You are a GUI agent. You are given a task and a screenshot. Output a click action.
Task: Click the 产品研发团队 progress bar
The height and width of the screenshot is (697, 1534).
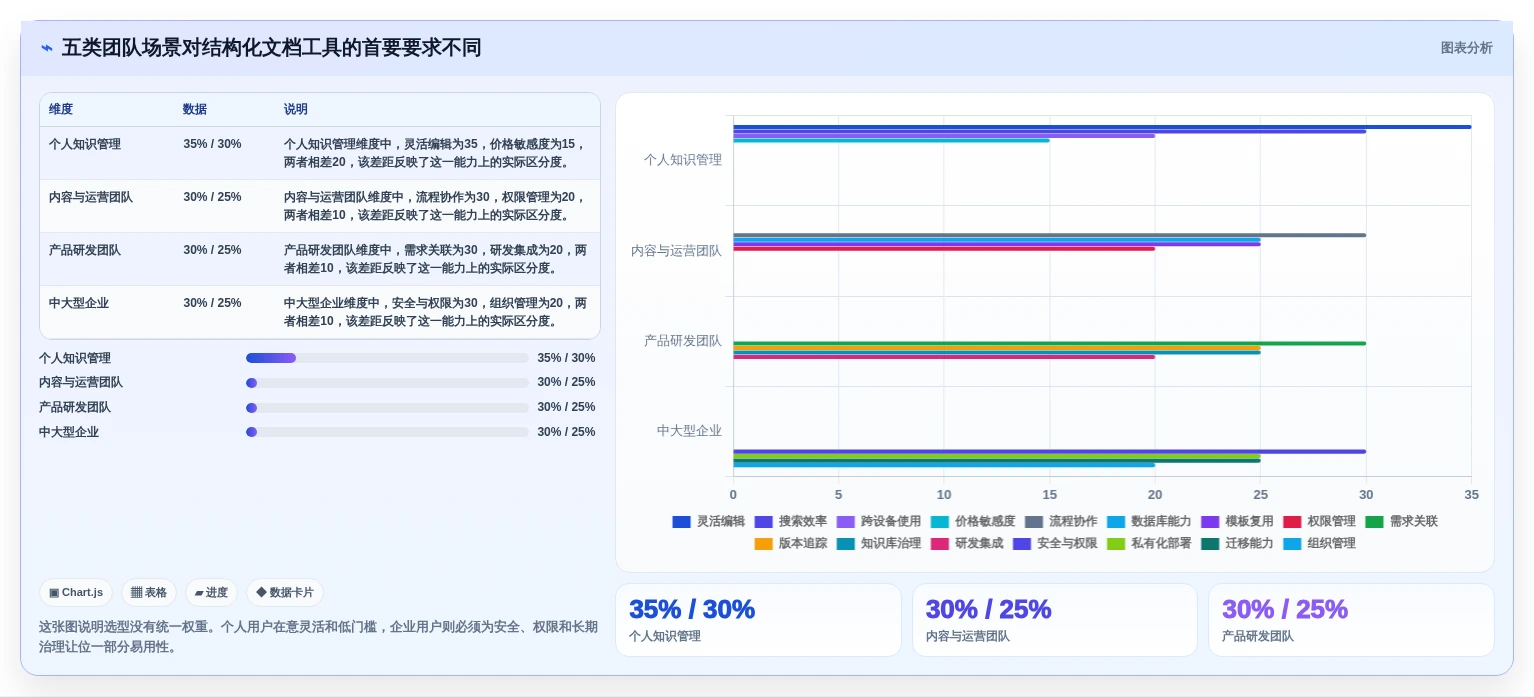[387, 407]
